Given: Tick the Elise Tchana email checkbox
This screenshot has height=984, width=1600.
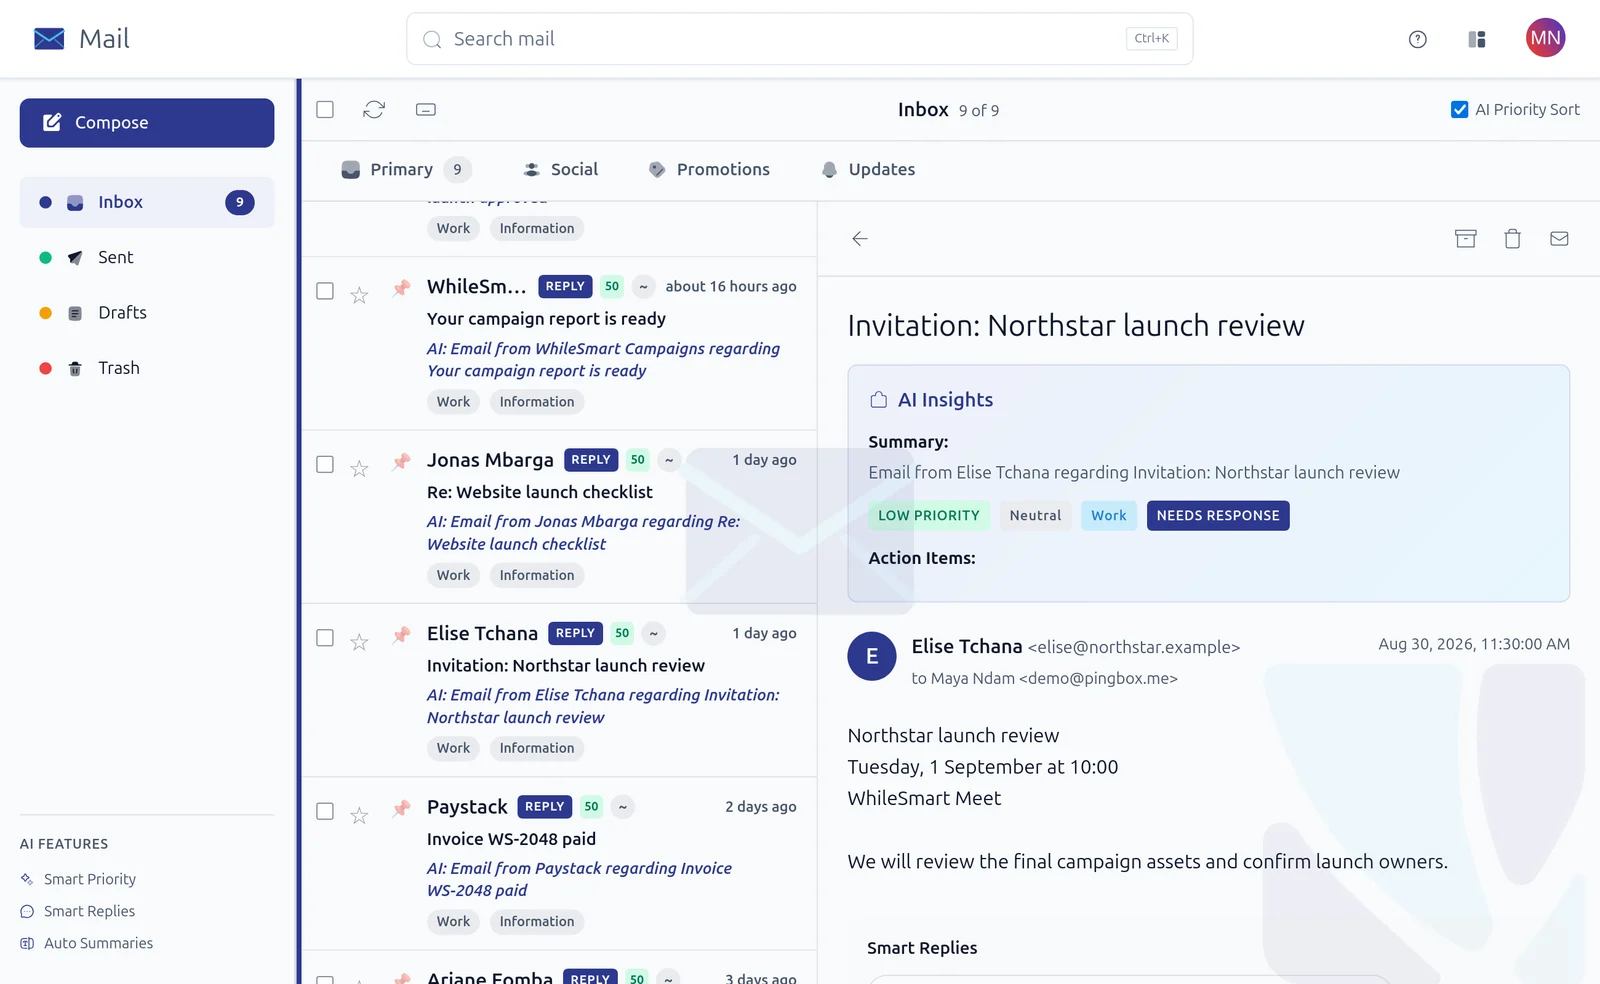Looking at the screenshot, I should 325,638.
